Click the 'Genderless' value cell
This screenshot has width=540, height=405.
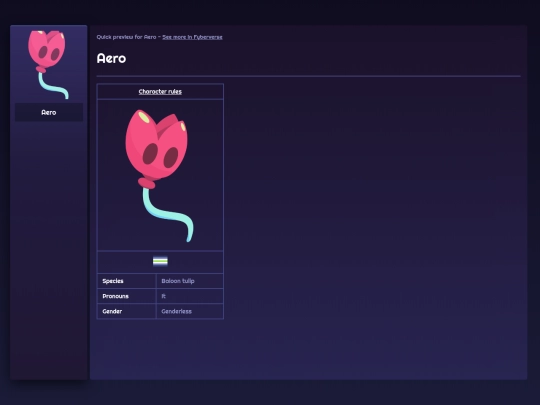[190, 311]
